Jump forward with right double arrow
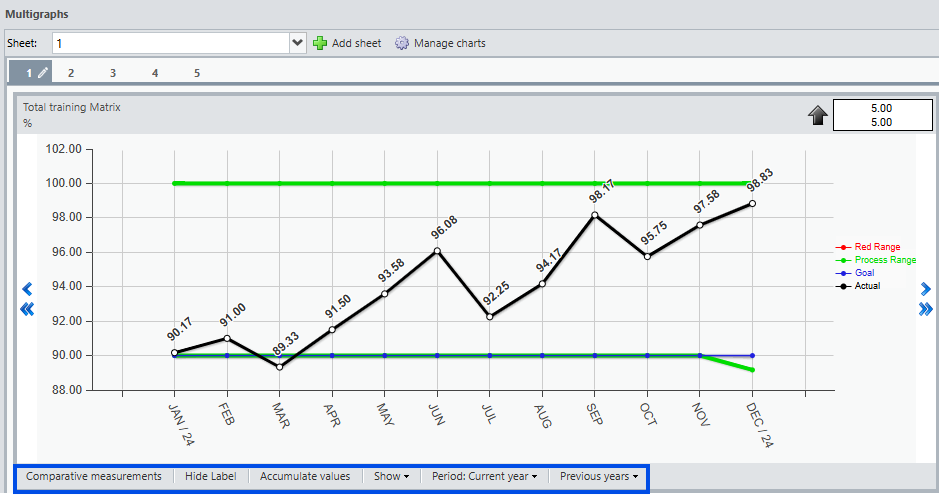 925,309
